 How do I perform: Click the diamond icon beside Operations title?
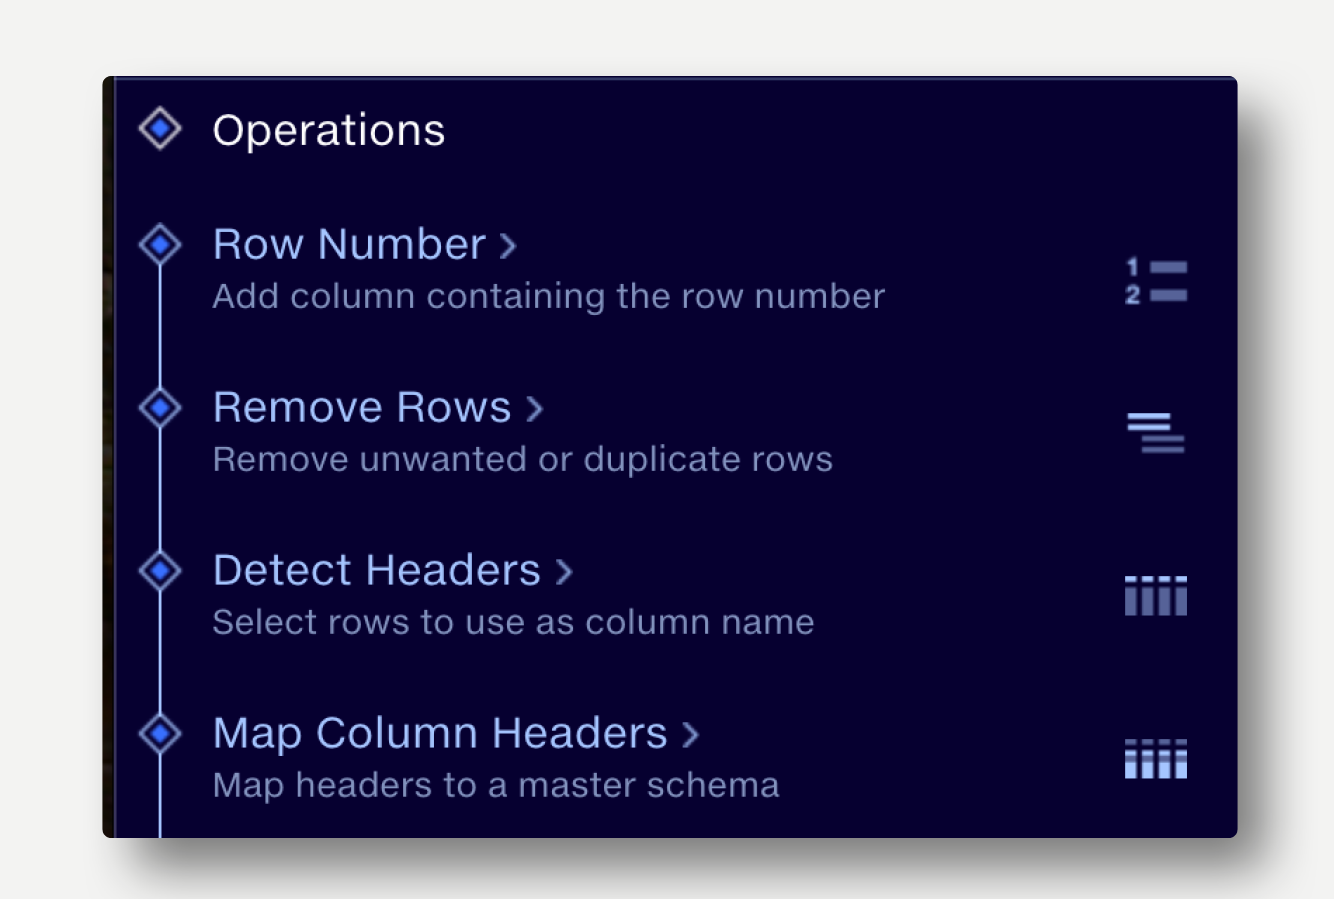pyautogui.click(x=160, y=129)
